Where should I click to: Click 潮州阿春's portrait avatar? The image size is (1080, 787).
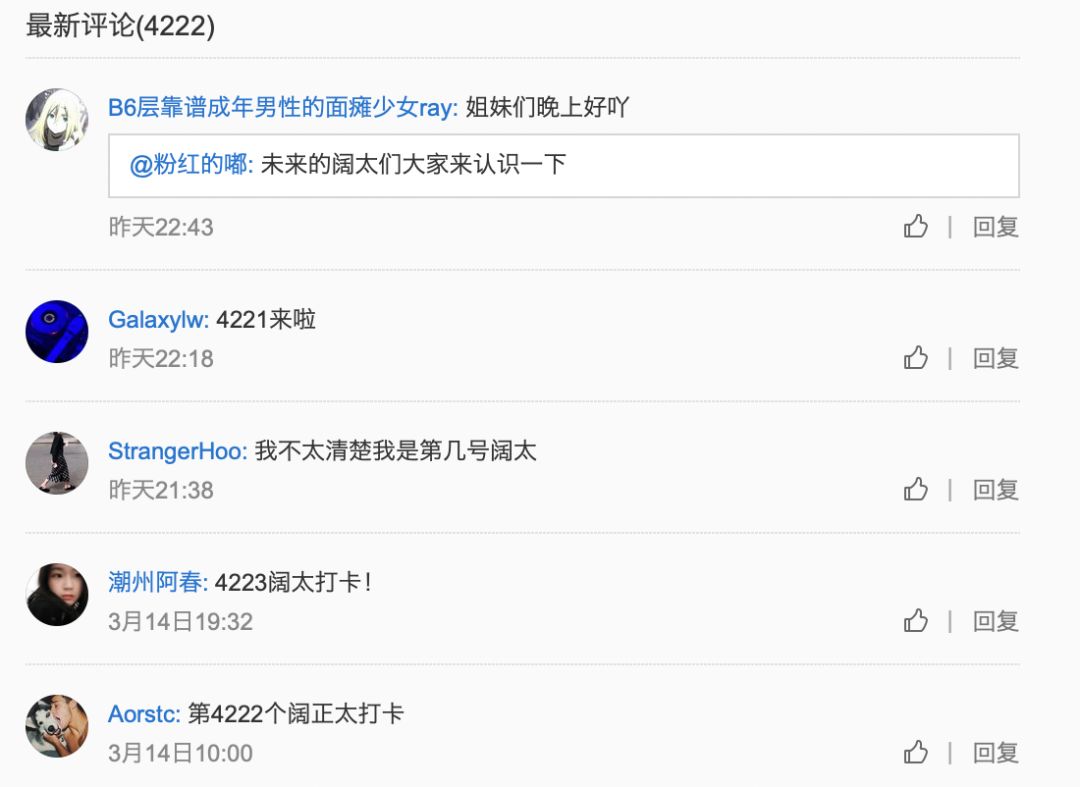point(56,594)
